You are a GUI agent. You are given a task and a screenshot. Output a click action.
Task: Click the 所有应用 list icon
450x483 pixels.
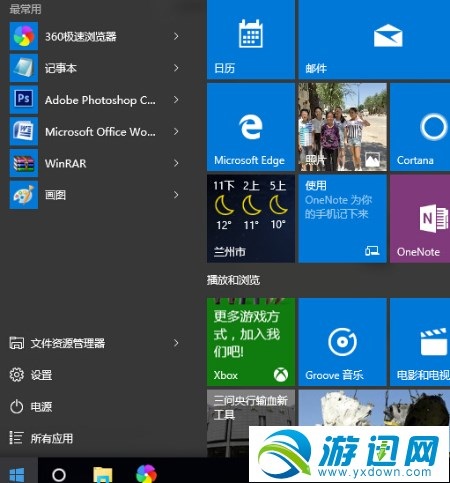pyautogui.click(x=16, y=438)
